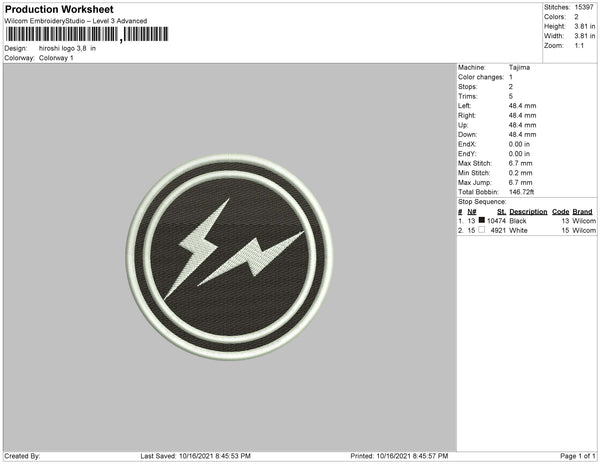
Task: Click the Zoom value 1:1
Action: (x=579, y=46)
